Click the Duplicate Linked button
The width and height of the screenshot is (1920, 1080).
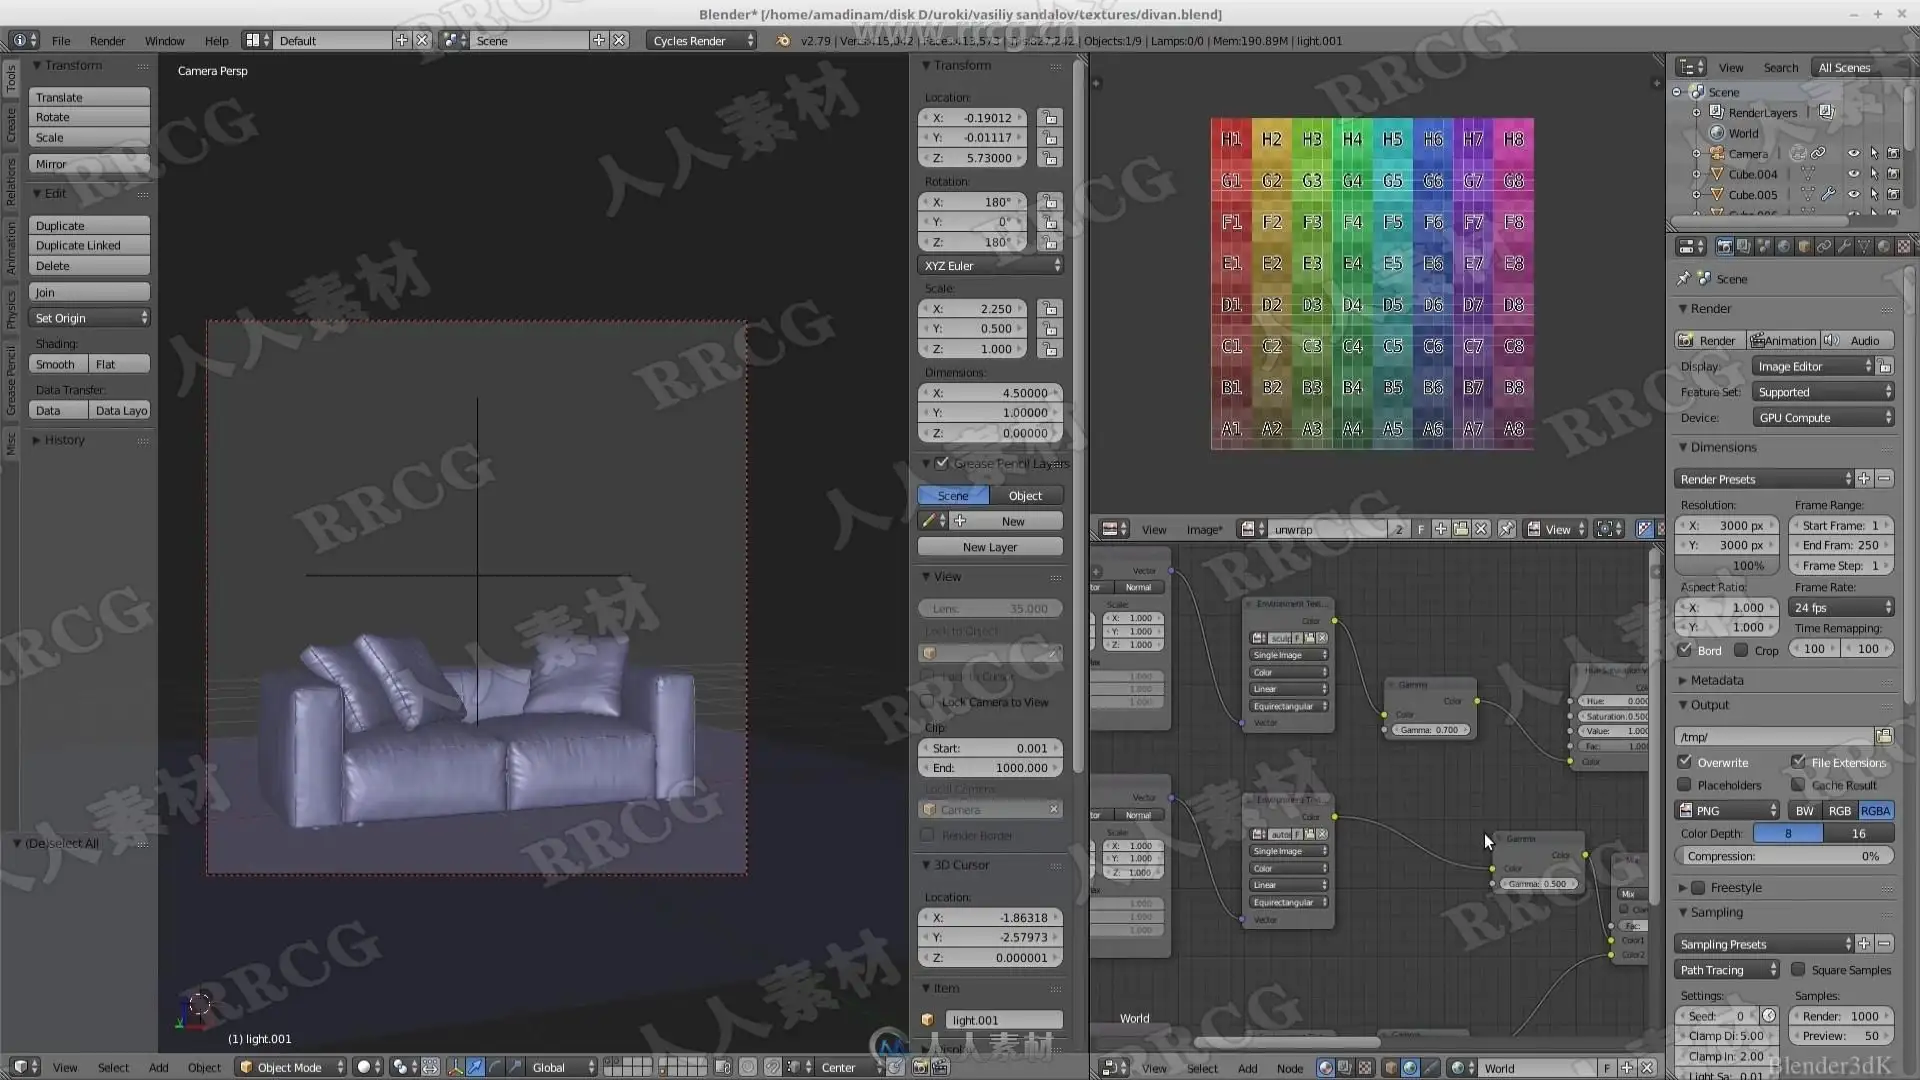click(89, 246)
